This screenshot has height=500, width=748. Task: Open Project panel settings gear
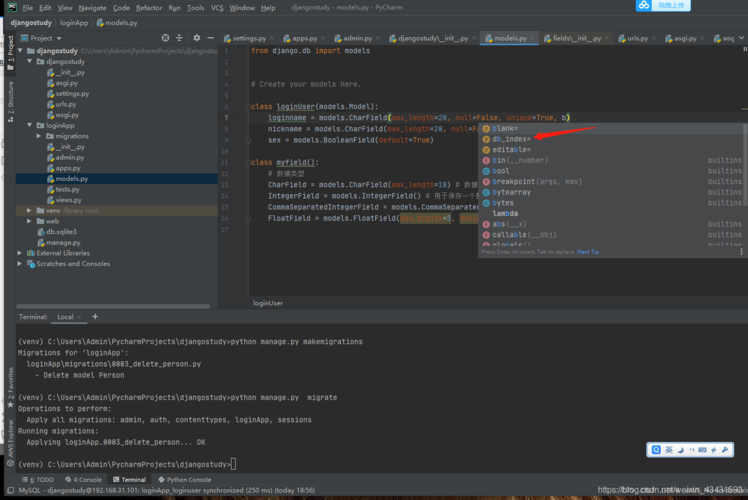[197, 38]
